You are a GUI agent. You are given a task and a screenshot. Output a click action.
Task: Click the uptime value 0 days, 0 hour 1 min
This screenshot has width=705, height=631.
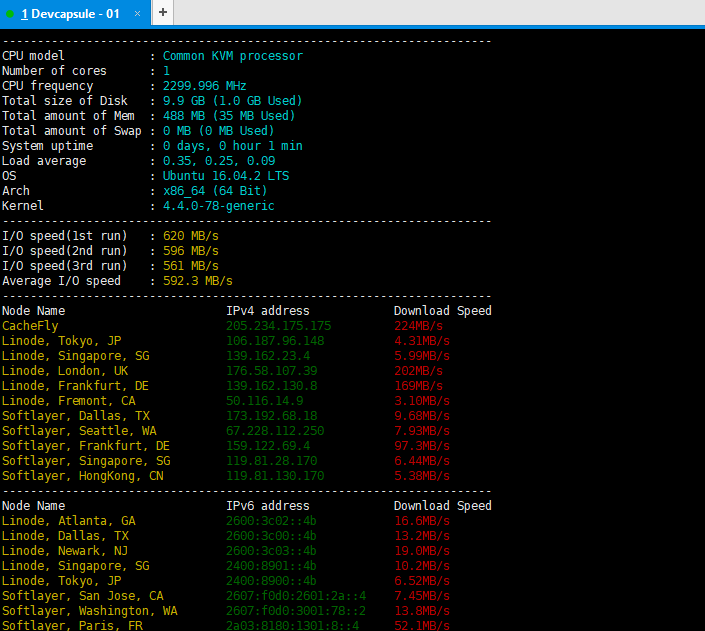(x=232, y=146)
